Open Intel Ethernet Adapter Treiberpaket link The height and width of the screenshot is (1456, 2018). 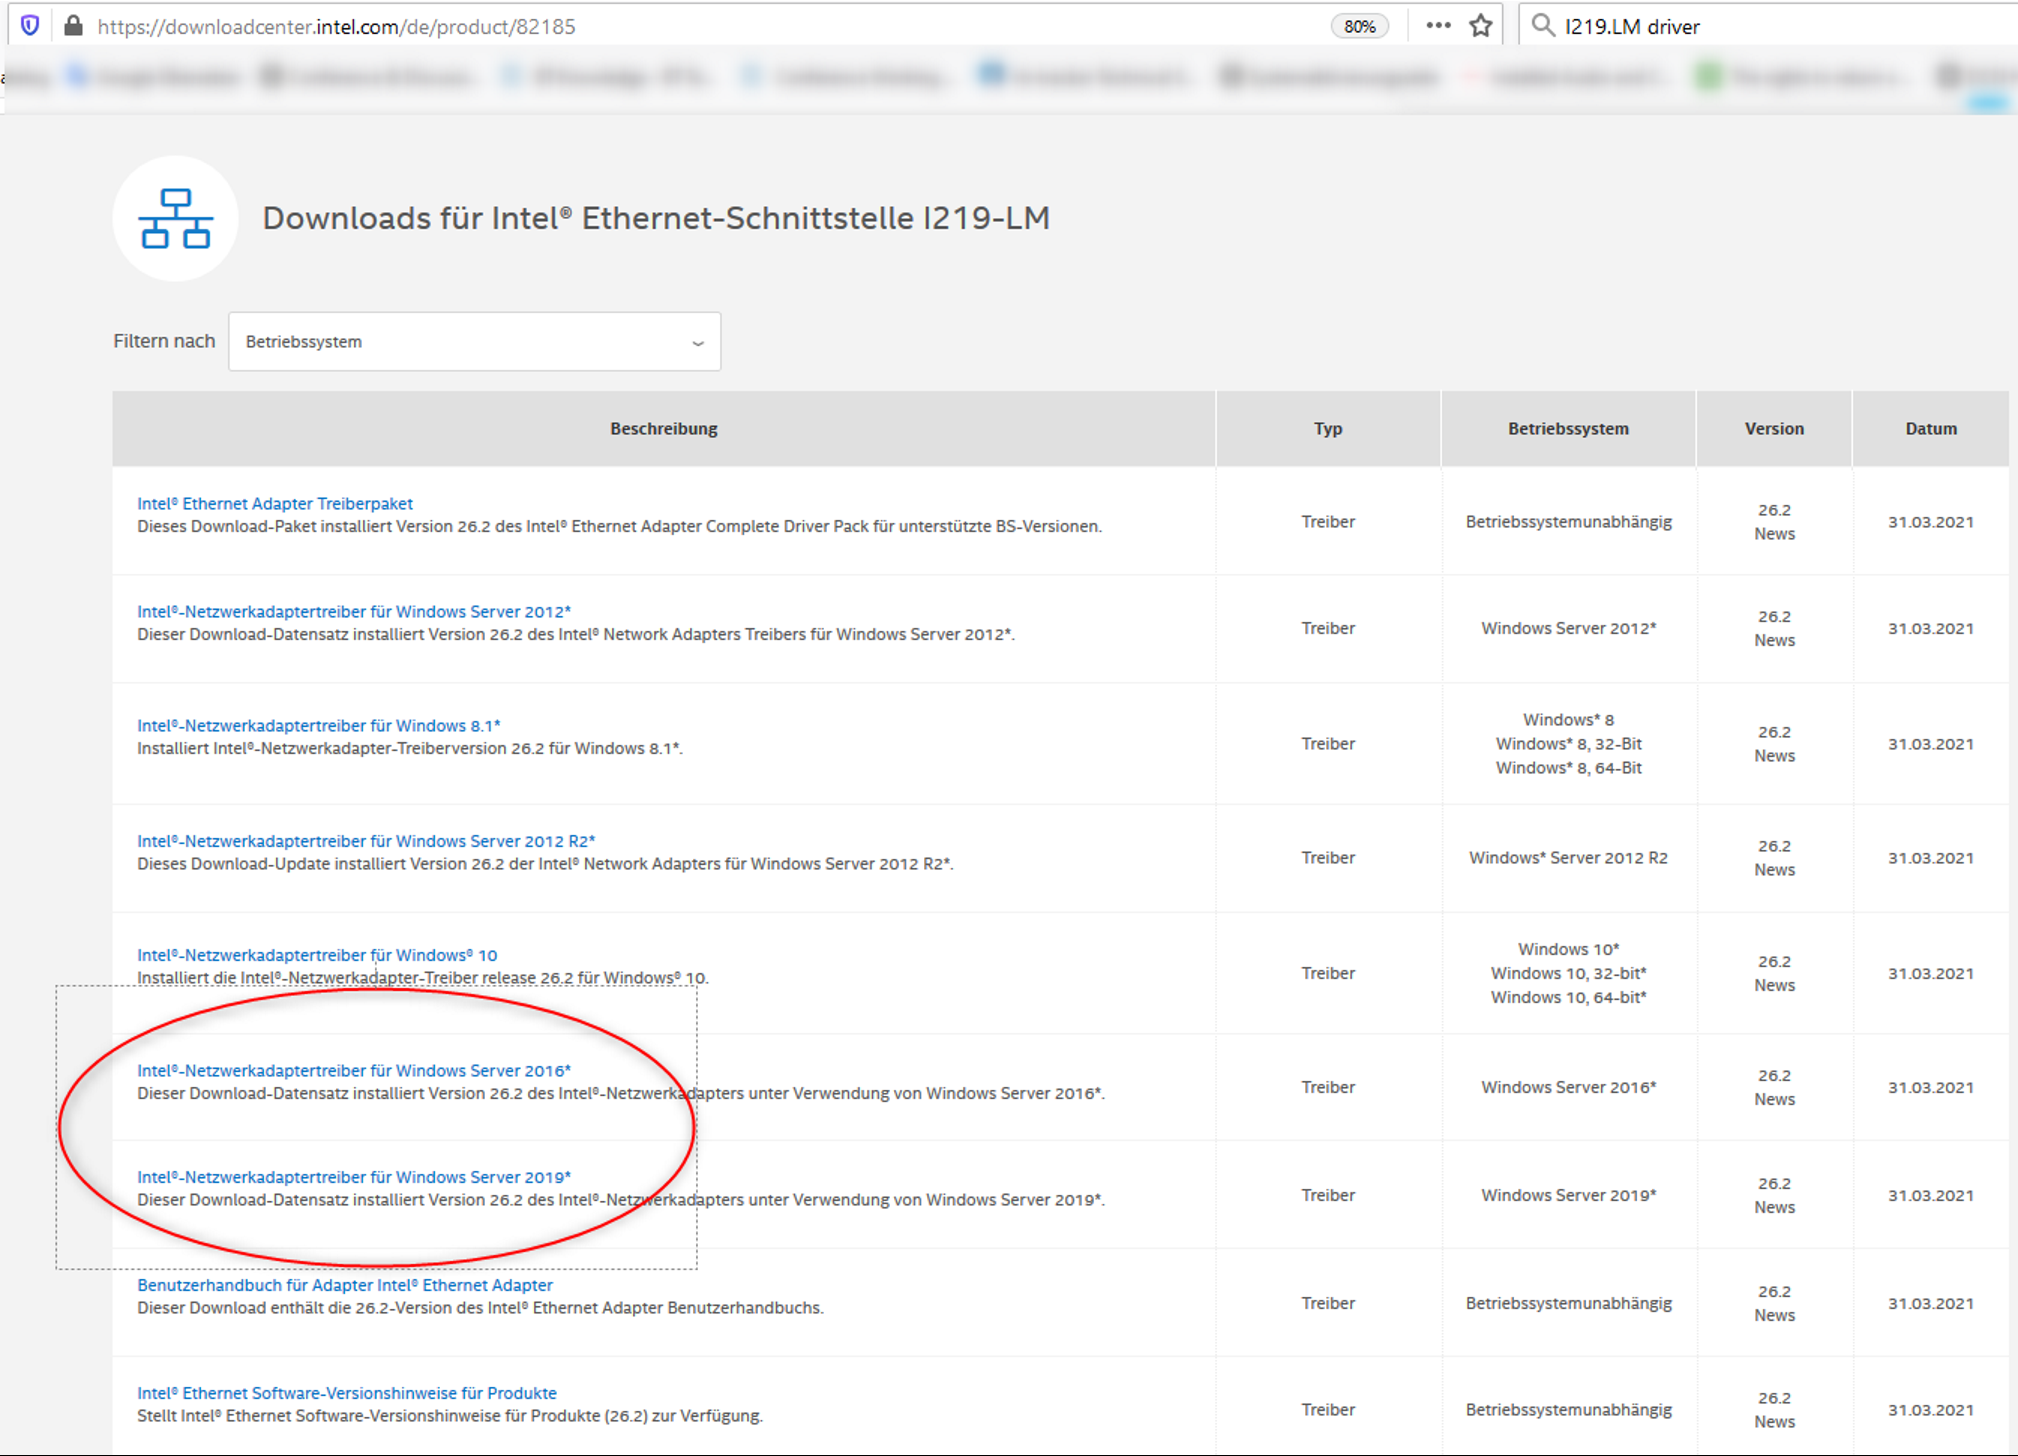(275, 504)
